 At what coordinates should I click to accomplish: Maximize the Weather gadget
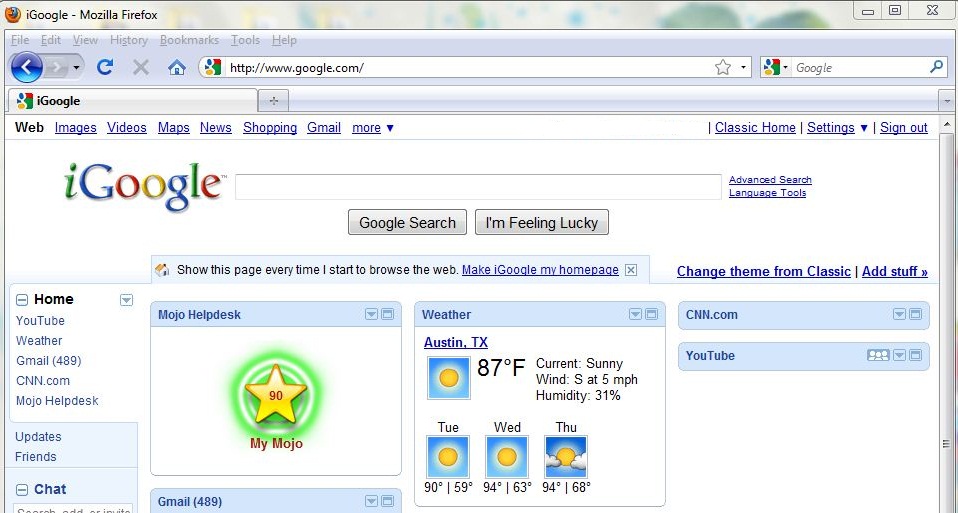651,314
